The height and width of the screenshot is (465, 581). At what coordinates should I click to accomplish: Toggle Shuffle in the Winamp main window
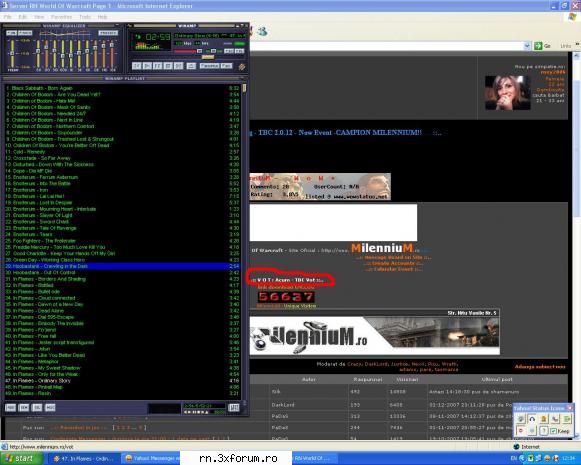(209, 66)
